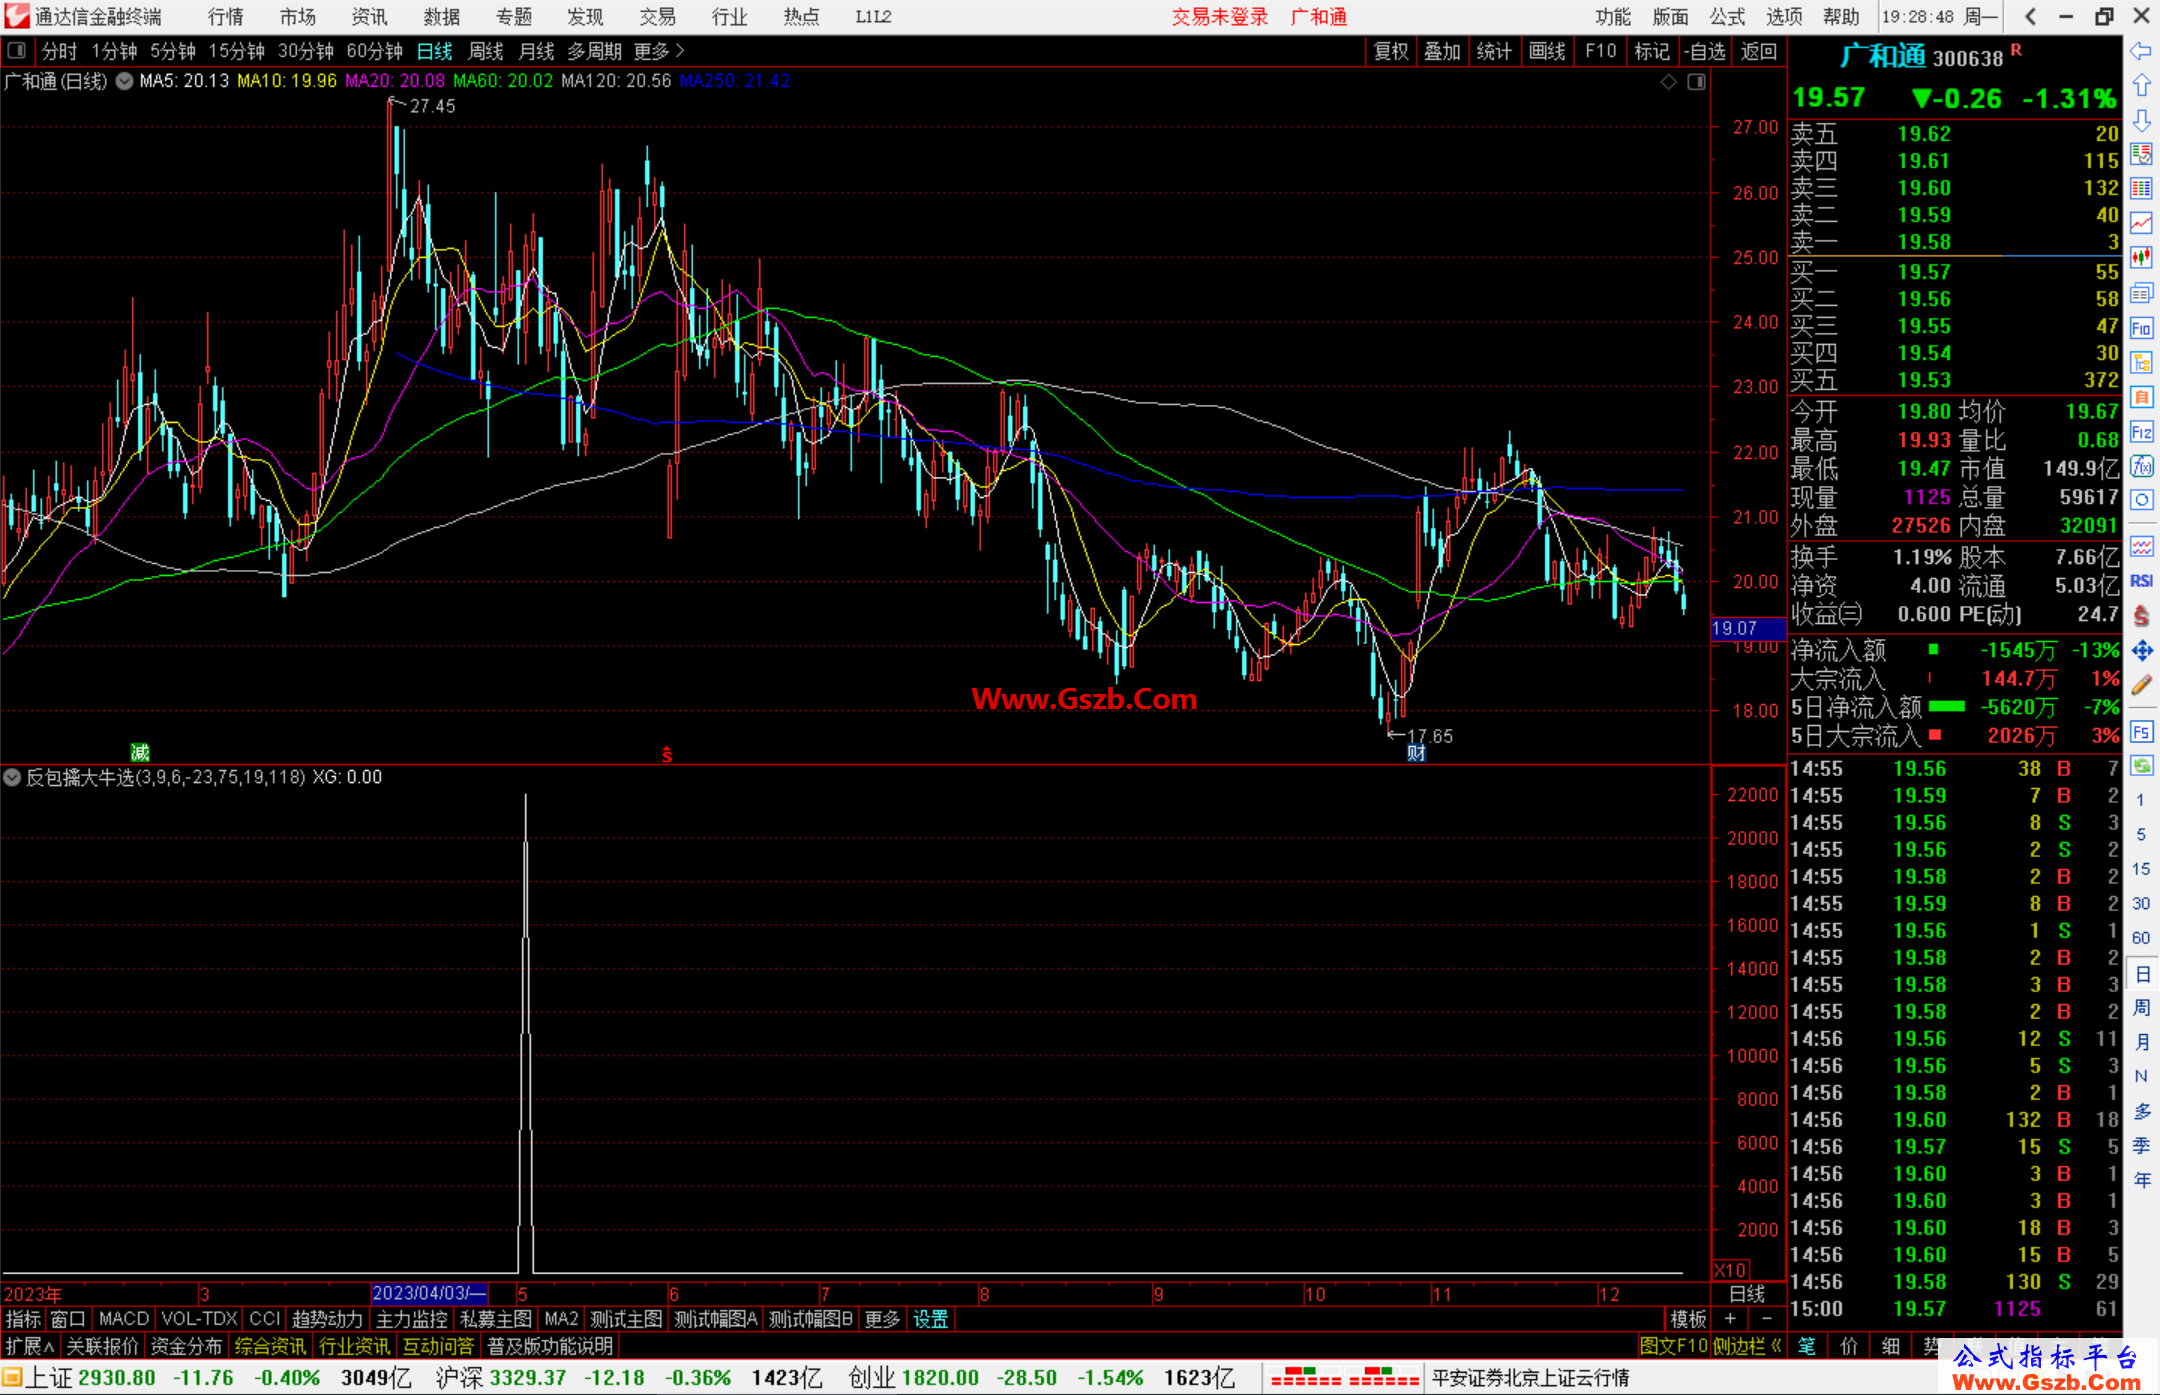Select the 年 period in right sidebar
2160x1395 pixels.
pos(2141,1180)
